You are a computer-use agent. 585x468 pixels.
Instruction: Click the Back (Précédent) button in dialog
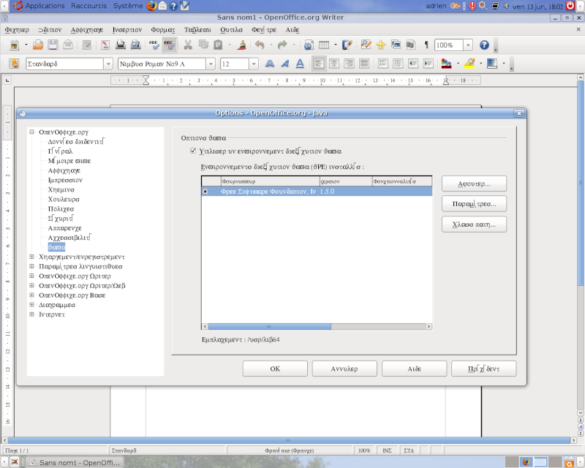(484, 369)
